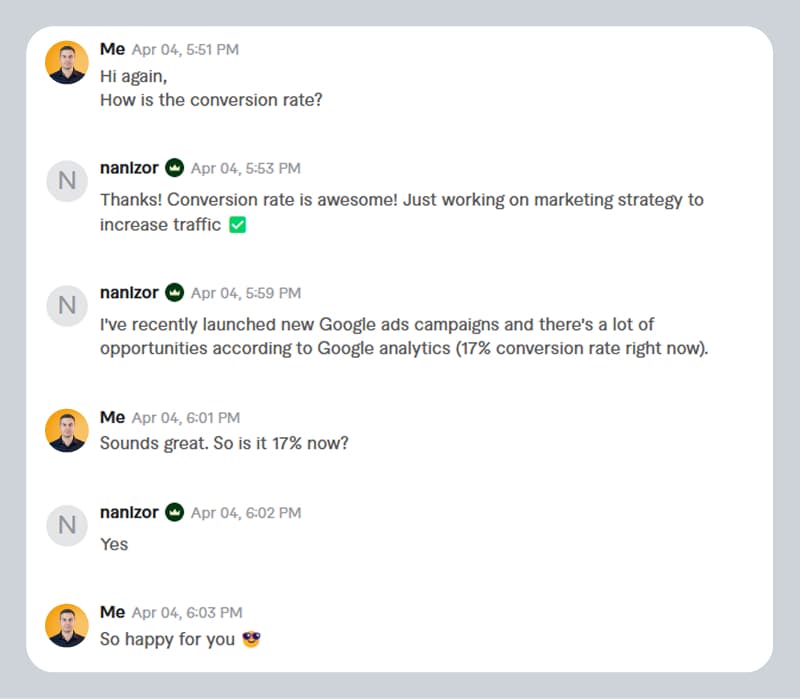Click the "Apr 04, 6:01 PM" timestamp
Viewport: 800px width, 699px height.
point(186,418)
